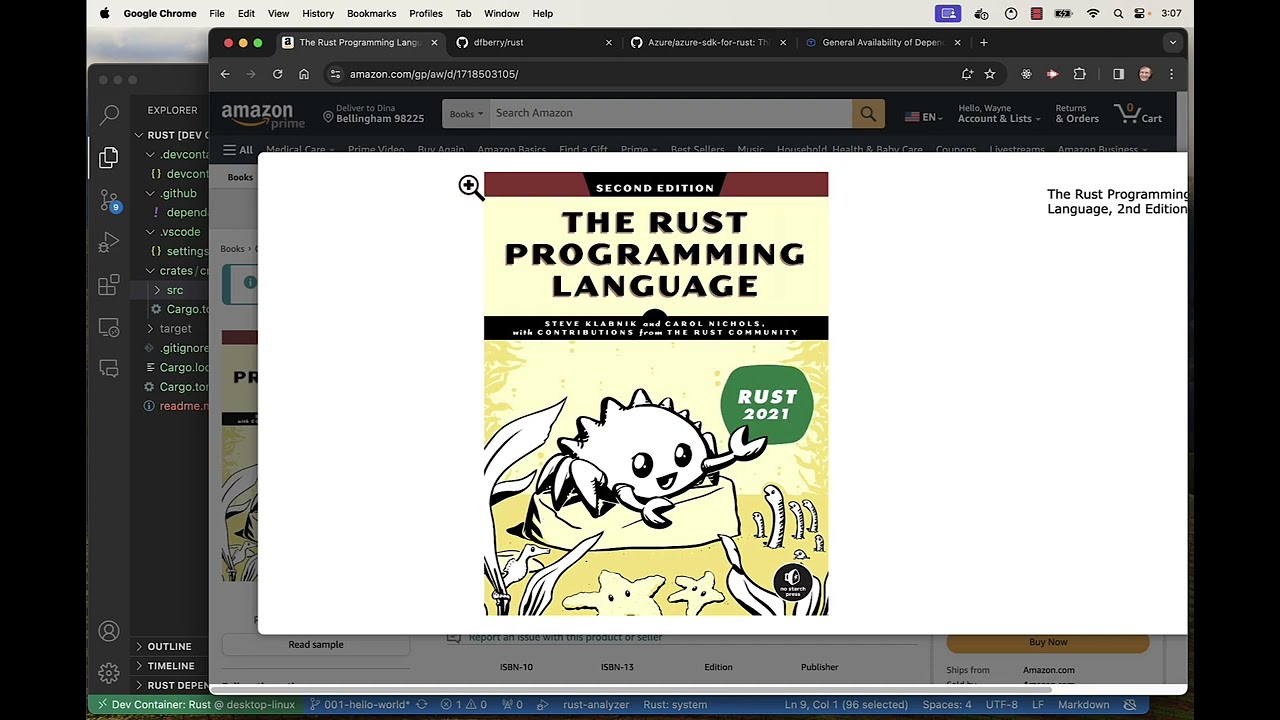Open Account & Lists dropdown
Screen dimensions: 1280x720
pos(999,113)
